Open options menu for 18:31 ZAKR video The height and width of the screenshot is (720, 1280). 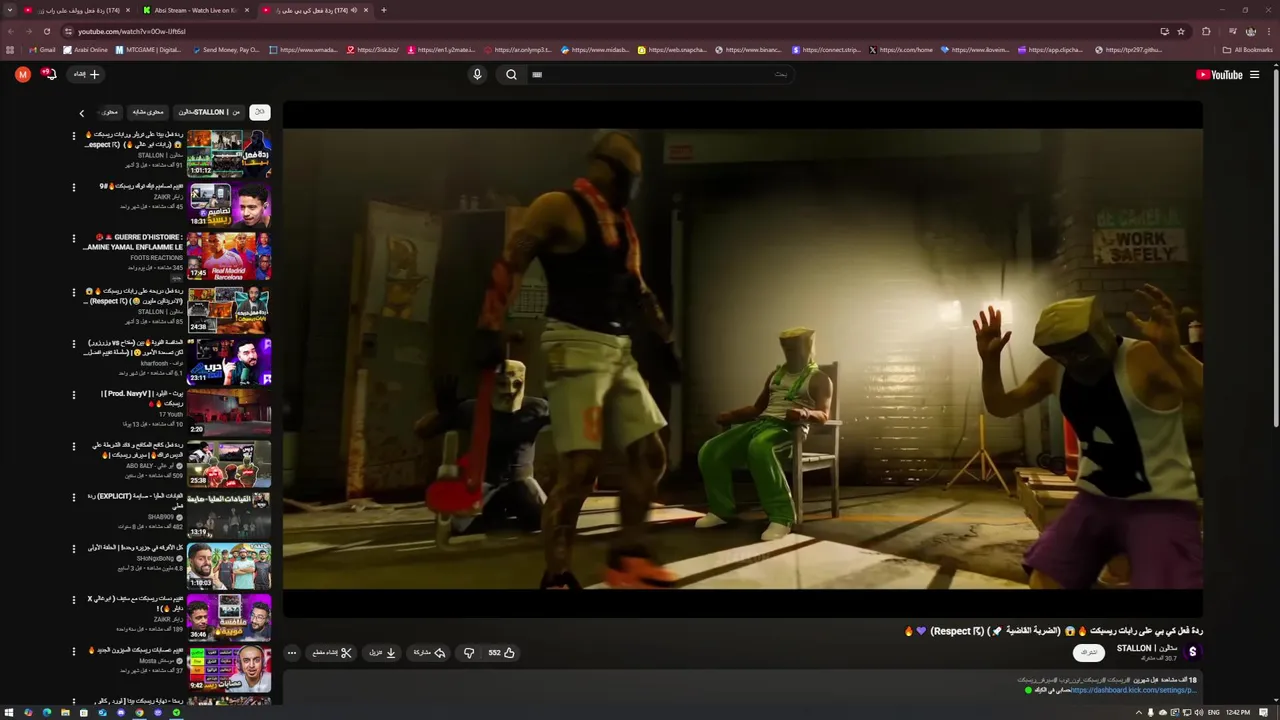(x=73, y=187)
